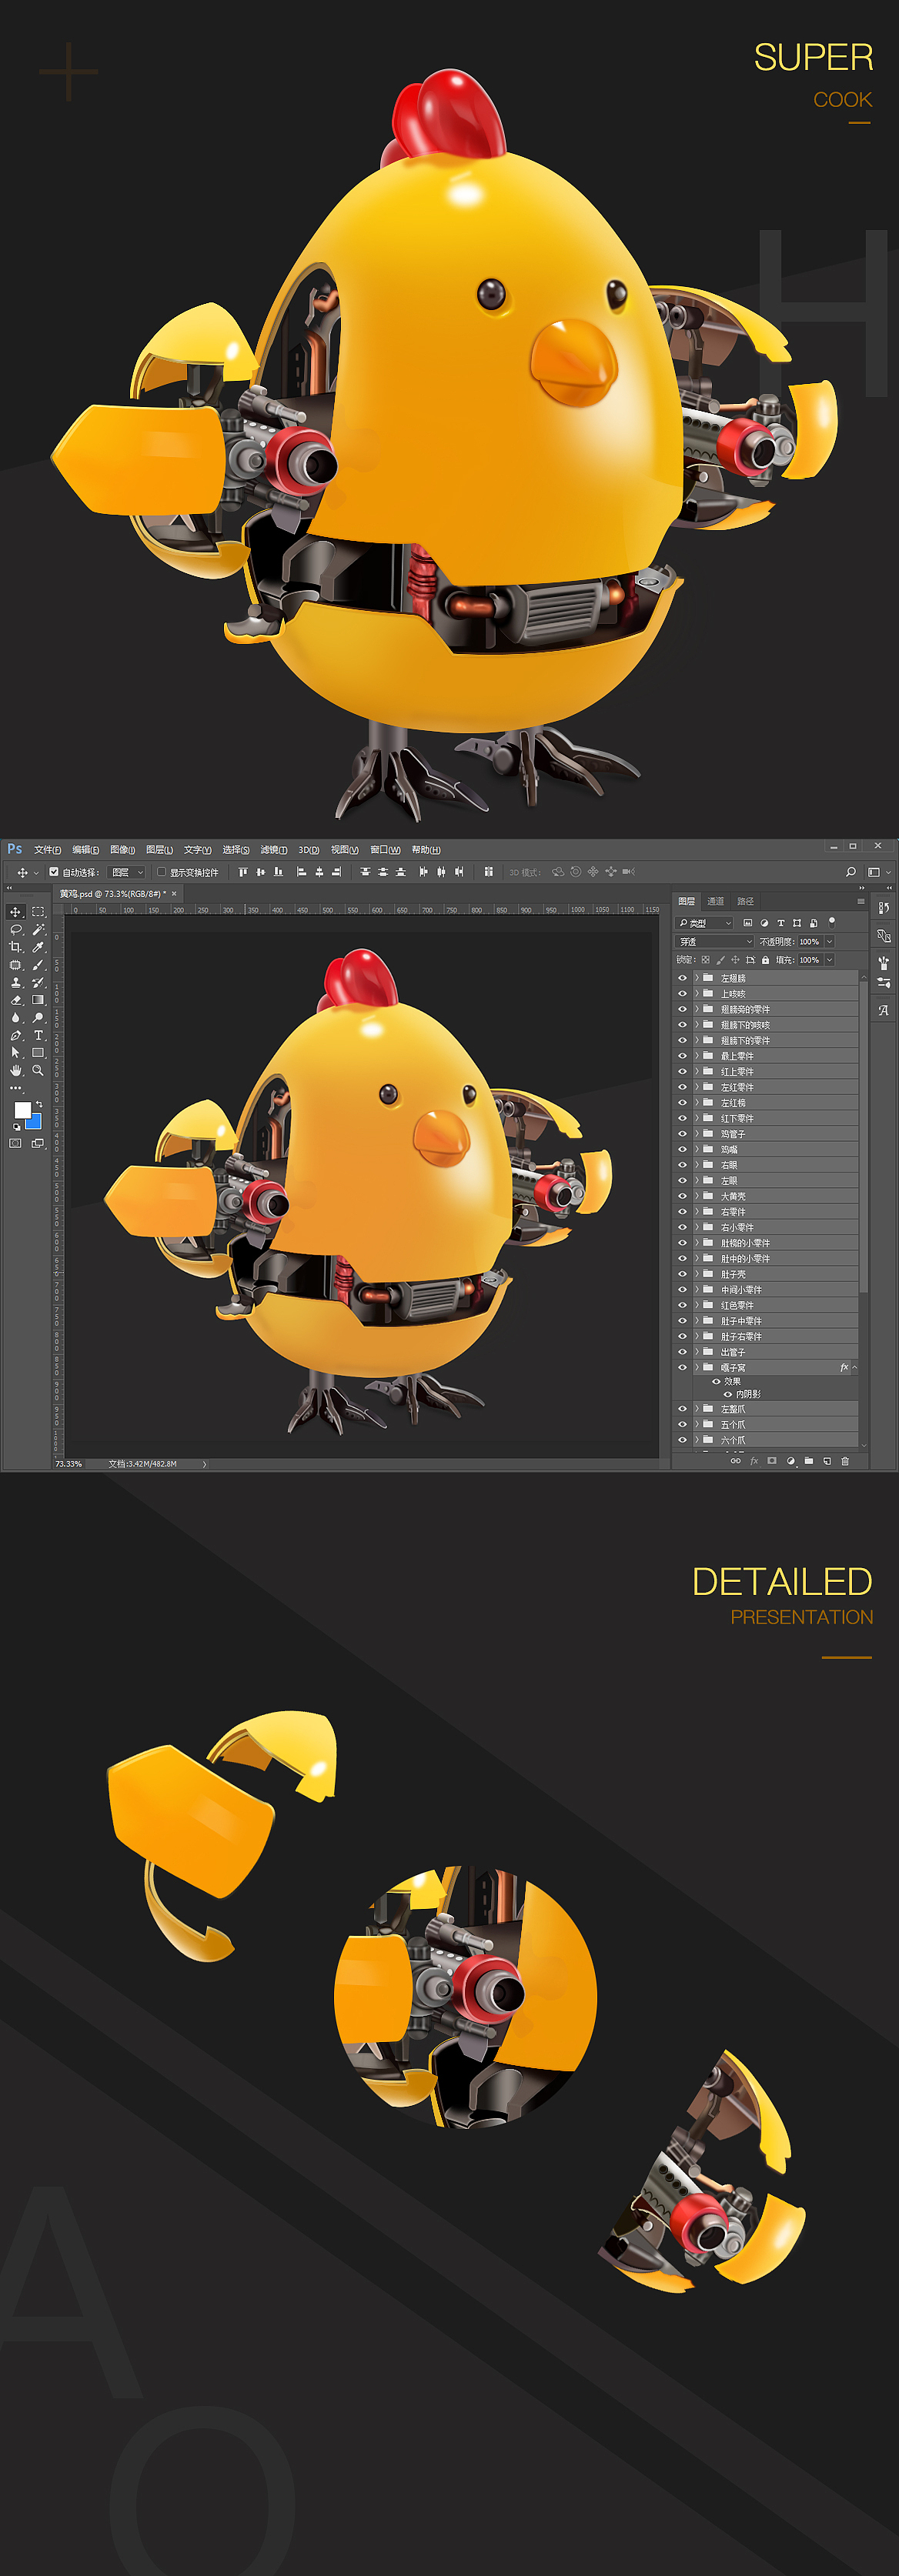Click the new adjustment layer half-circle icon
The height and width of the screenshot is (2576, 899).
[791, 1461]
